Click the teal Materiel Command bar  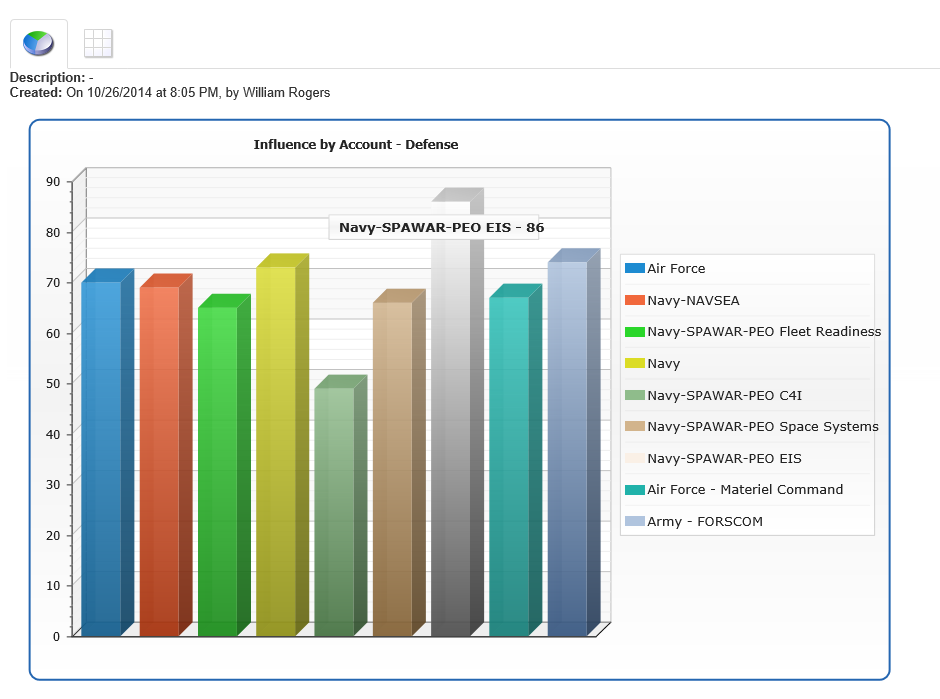509,467
